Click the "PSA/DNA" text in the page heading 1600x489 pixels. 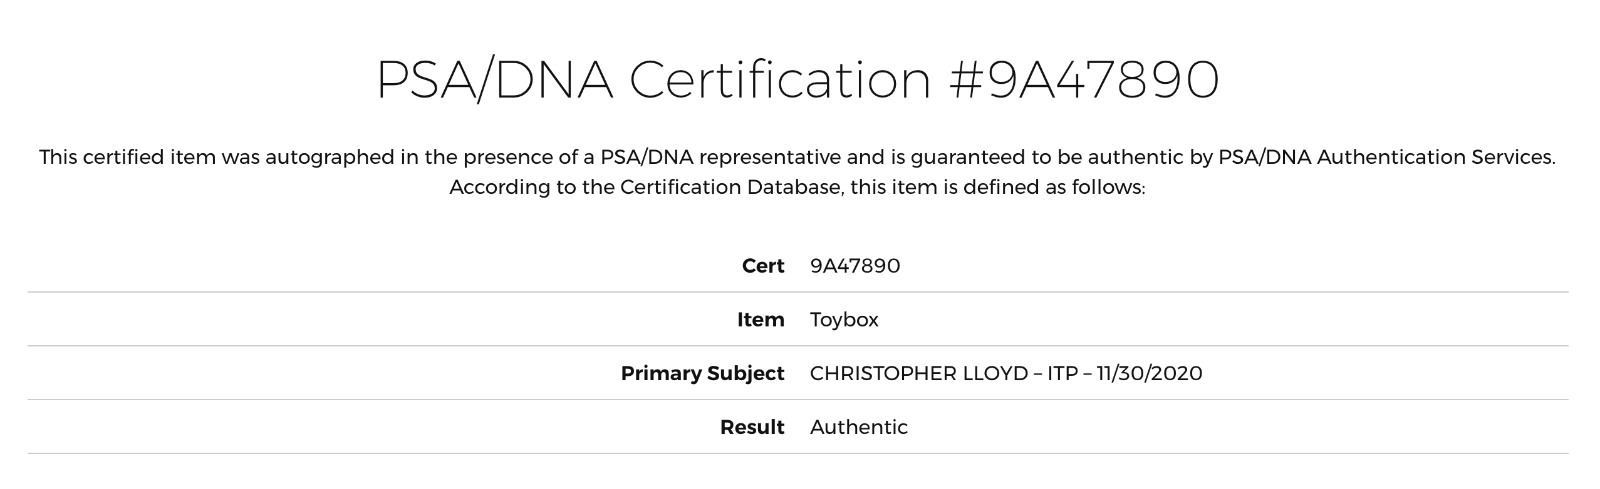[494, 79]
